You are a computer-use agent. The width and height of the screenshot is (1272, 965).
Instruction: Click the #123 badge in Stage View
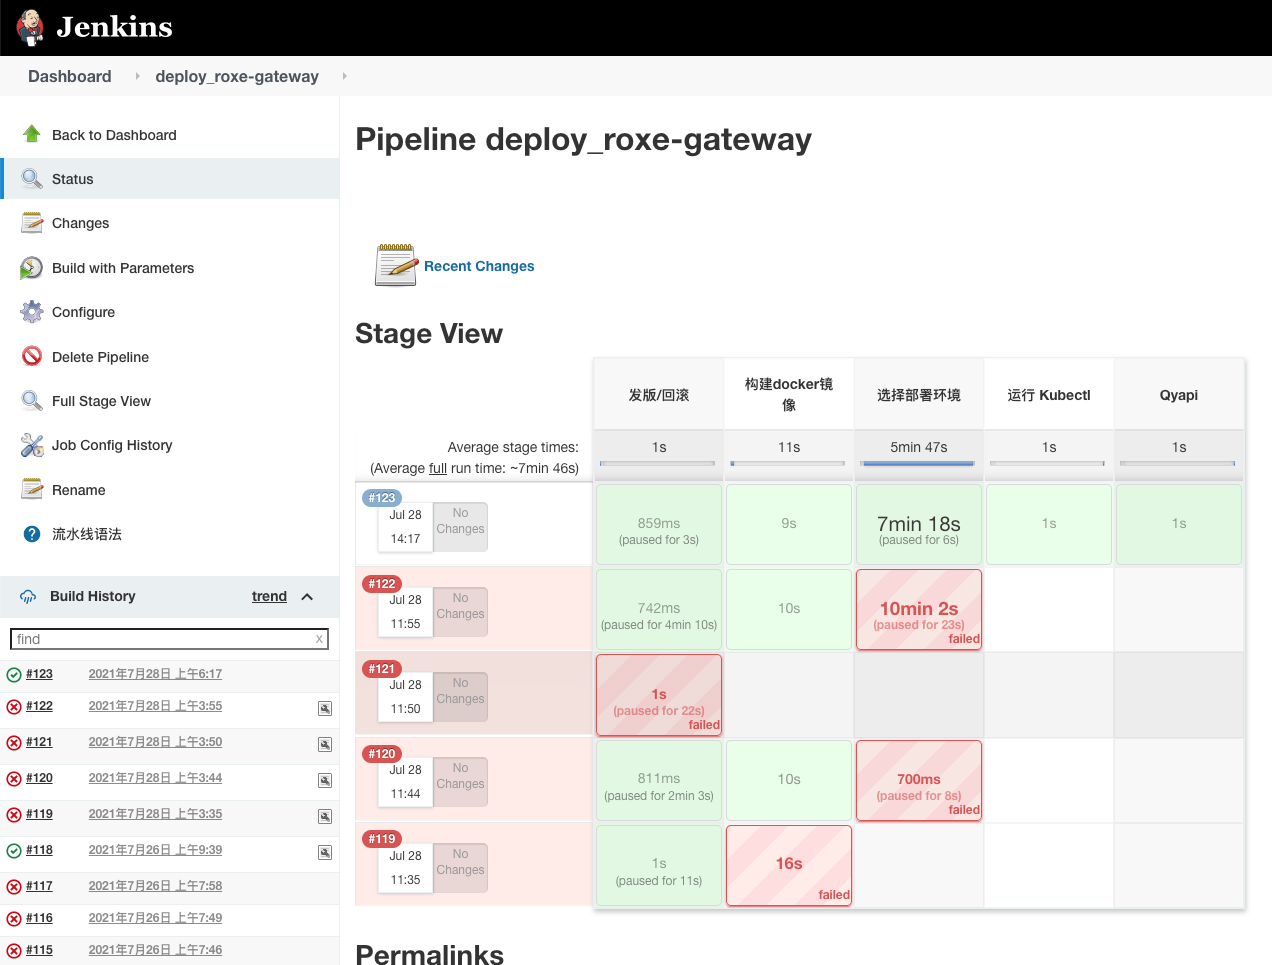(x=382, y=498)
